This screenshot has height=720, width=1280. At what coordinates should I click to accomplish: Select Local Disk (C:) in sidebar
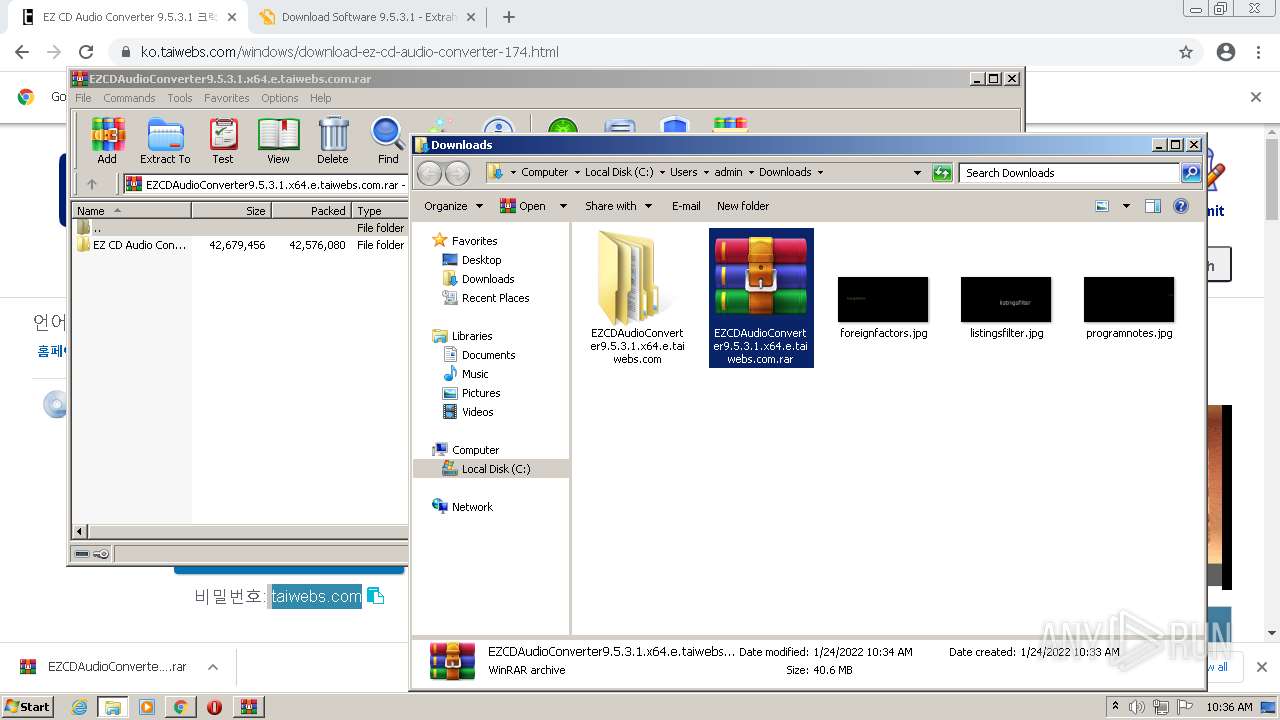[x=496, y=469]
